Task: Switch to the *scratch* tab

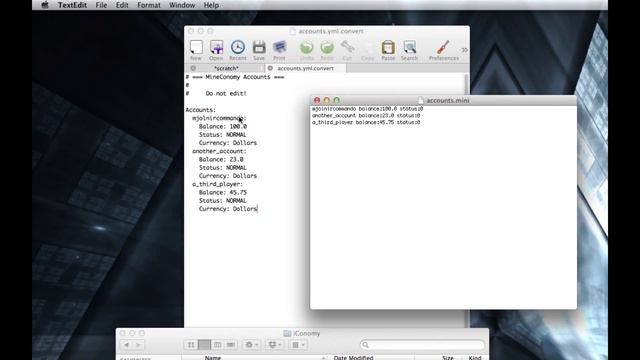Action: click(x=226, y=68)
